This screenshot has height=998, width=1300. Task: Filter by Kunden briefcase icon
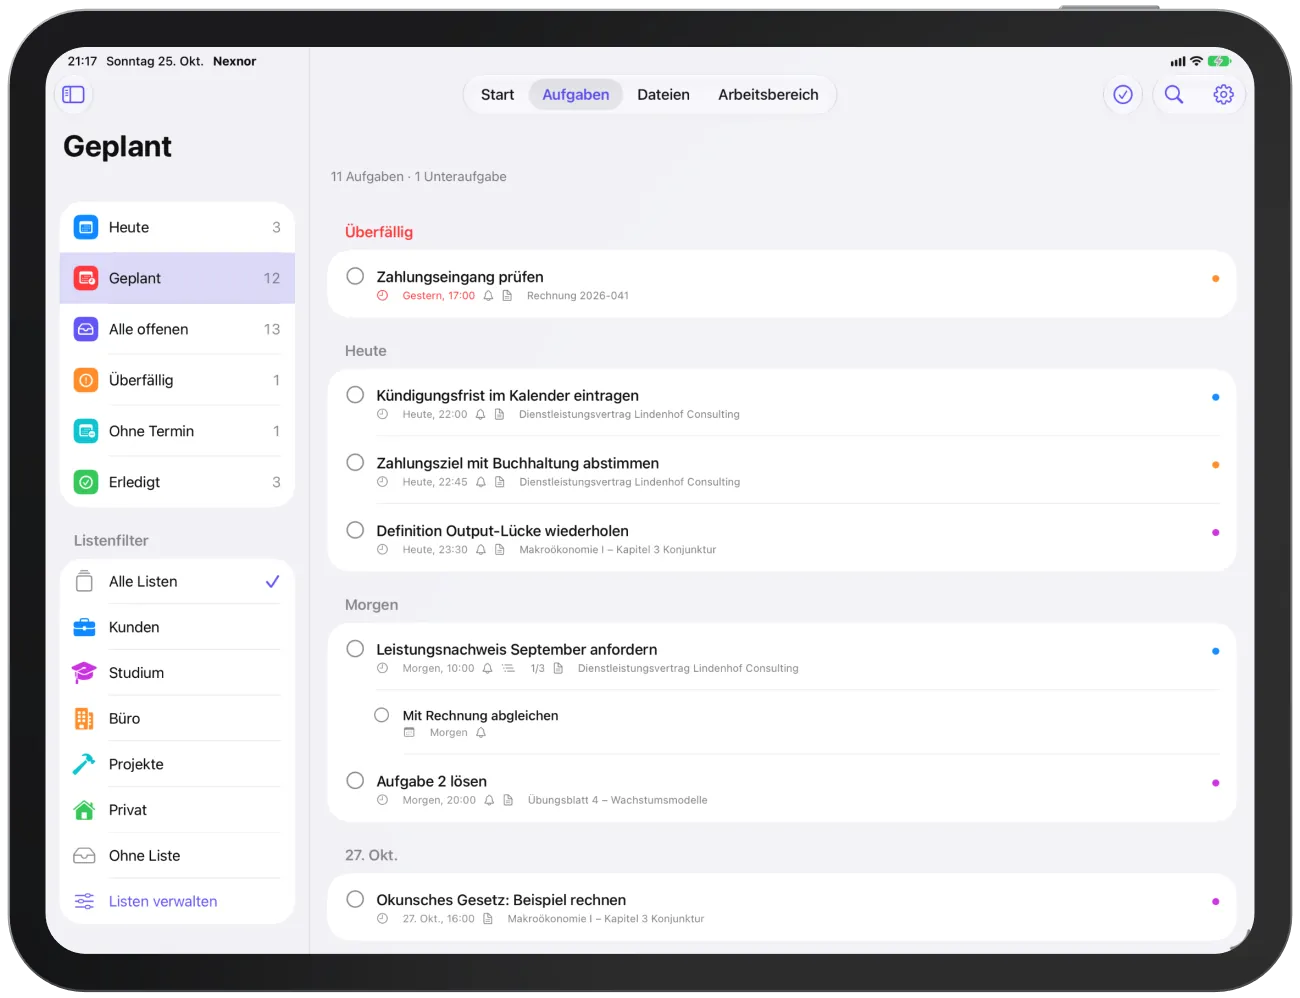click(x=85, y=628)
